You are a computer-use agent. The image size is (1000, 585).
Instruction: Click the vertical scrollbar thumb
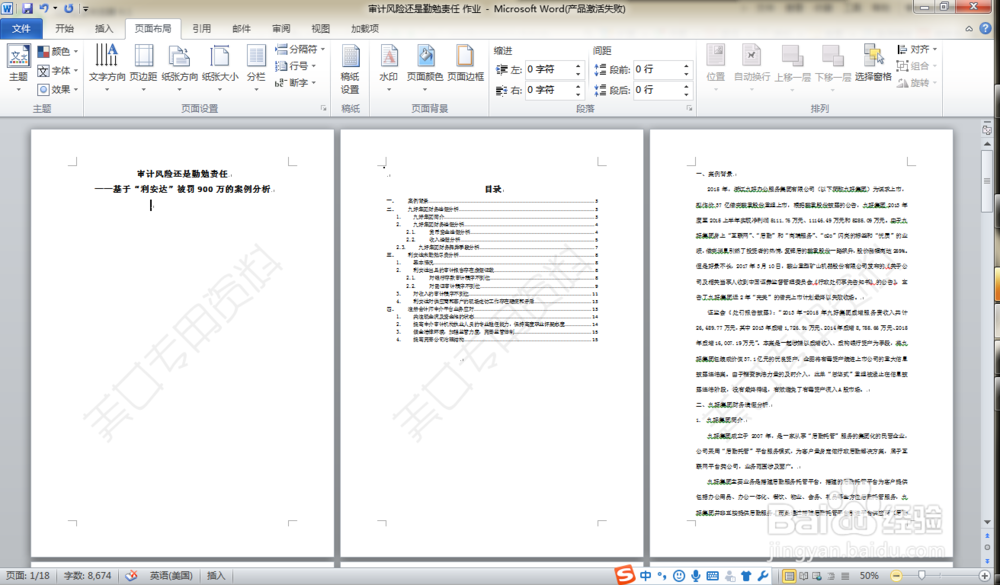tap(987, 181)
